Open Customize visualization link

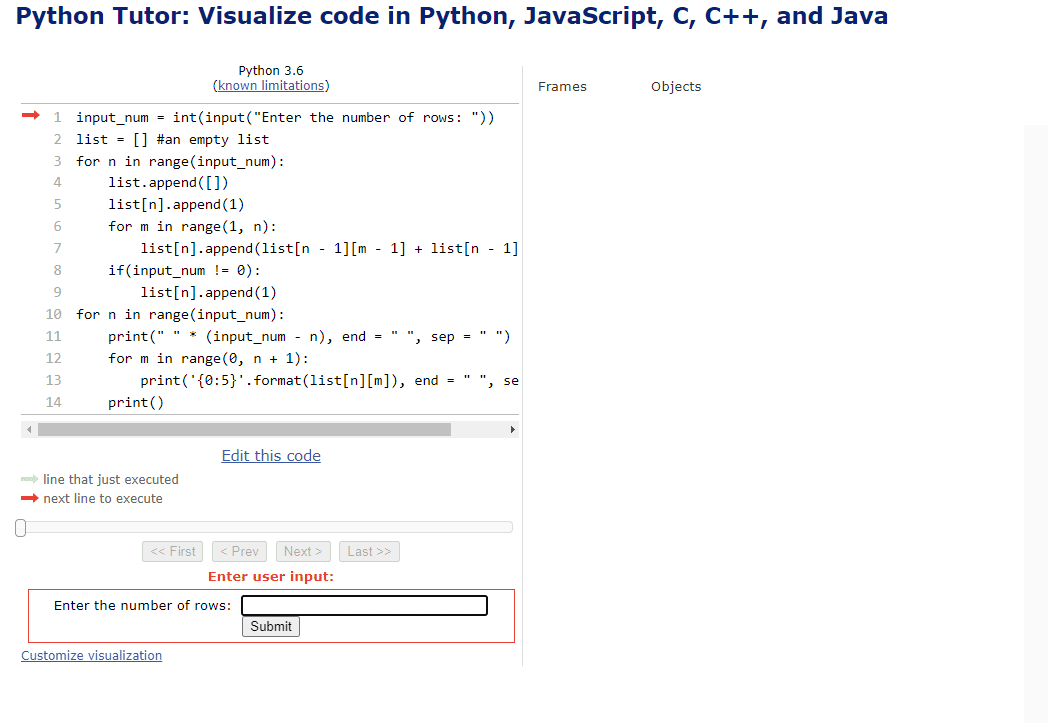[x=92, y=656]
